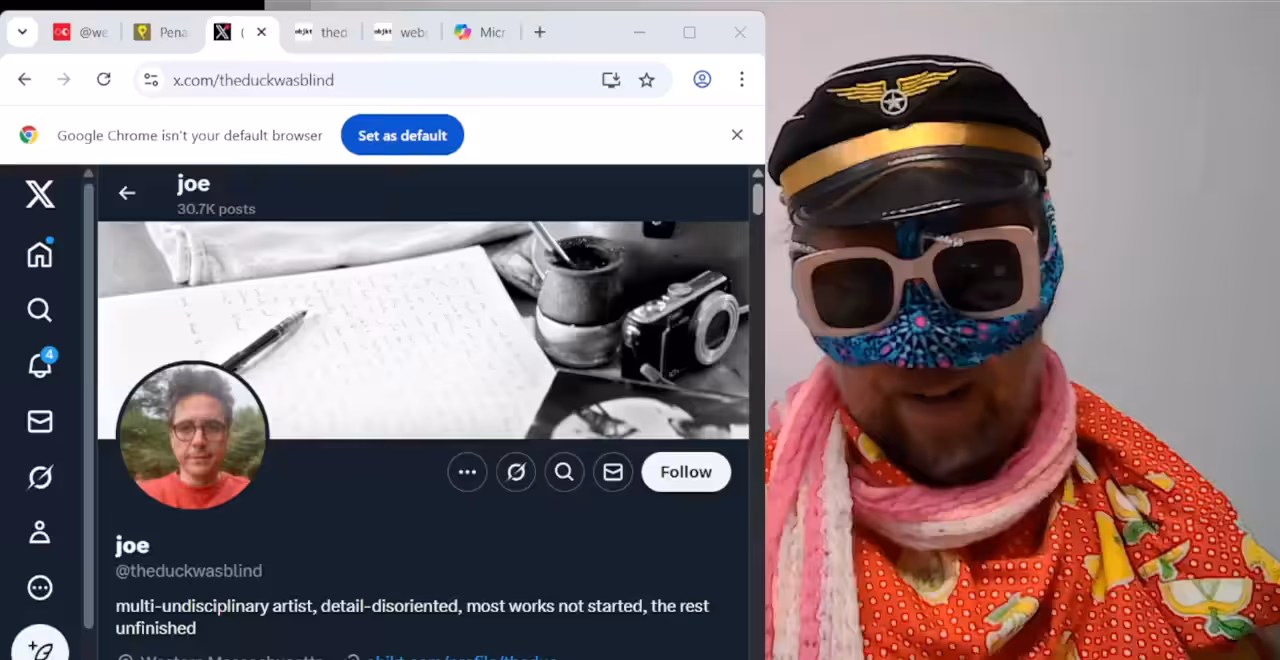Click the Grok icon beside the Follow button
Viewport: 1280px width, 660px height.
tap(516, 472)
